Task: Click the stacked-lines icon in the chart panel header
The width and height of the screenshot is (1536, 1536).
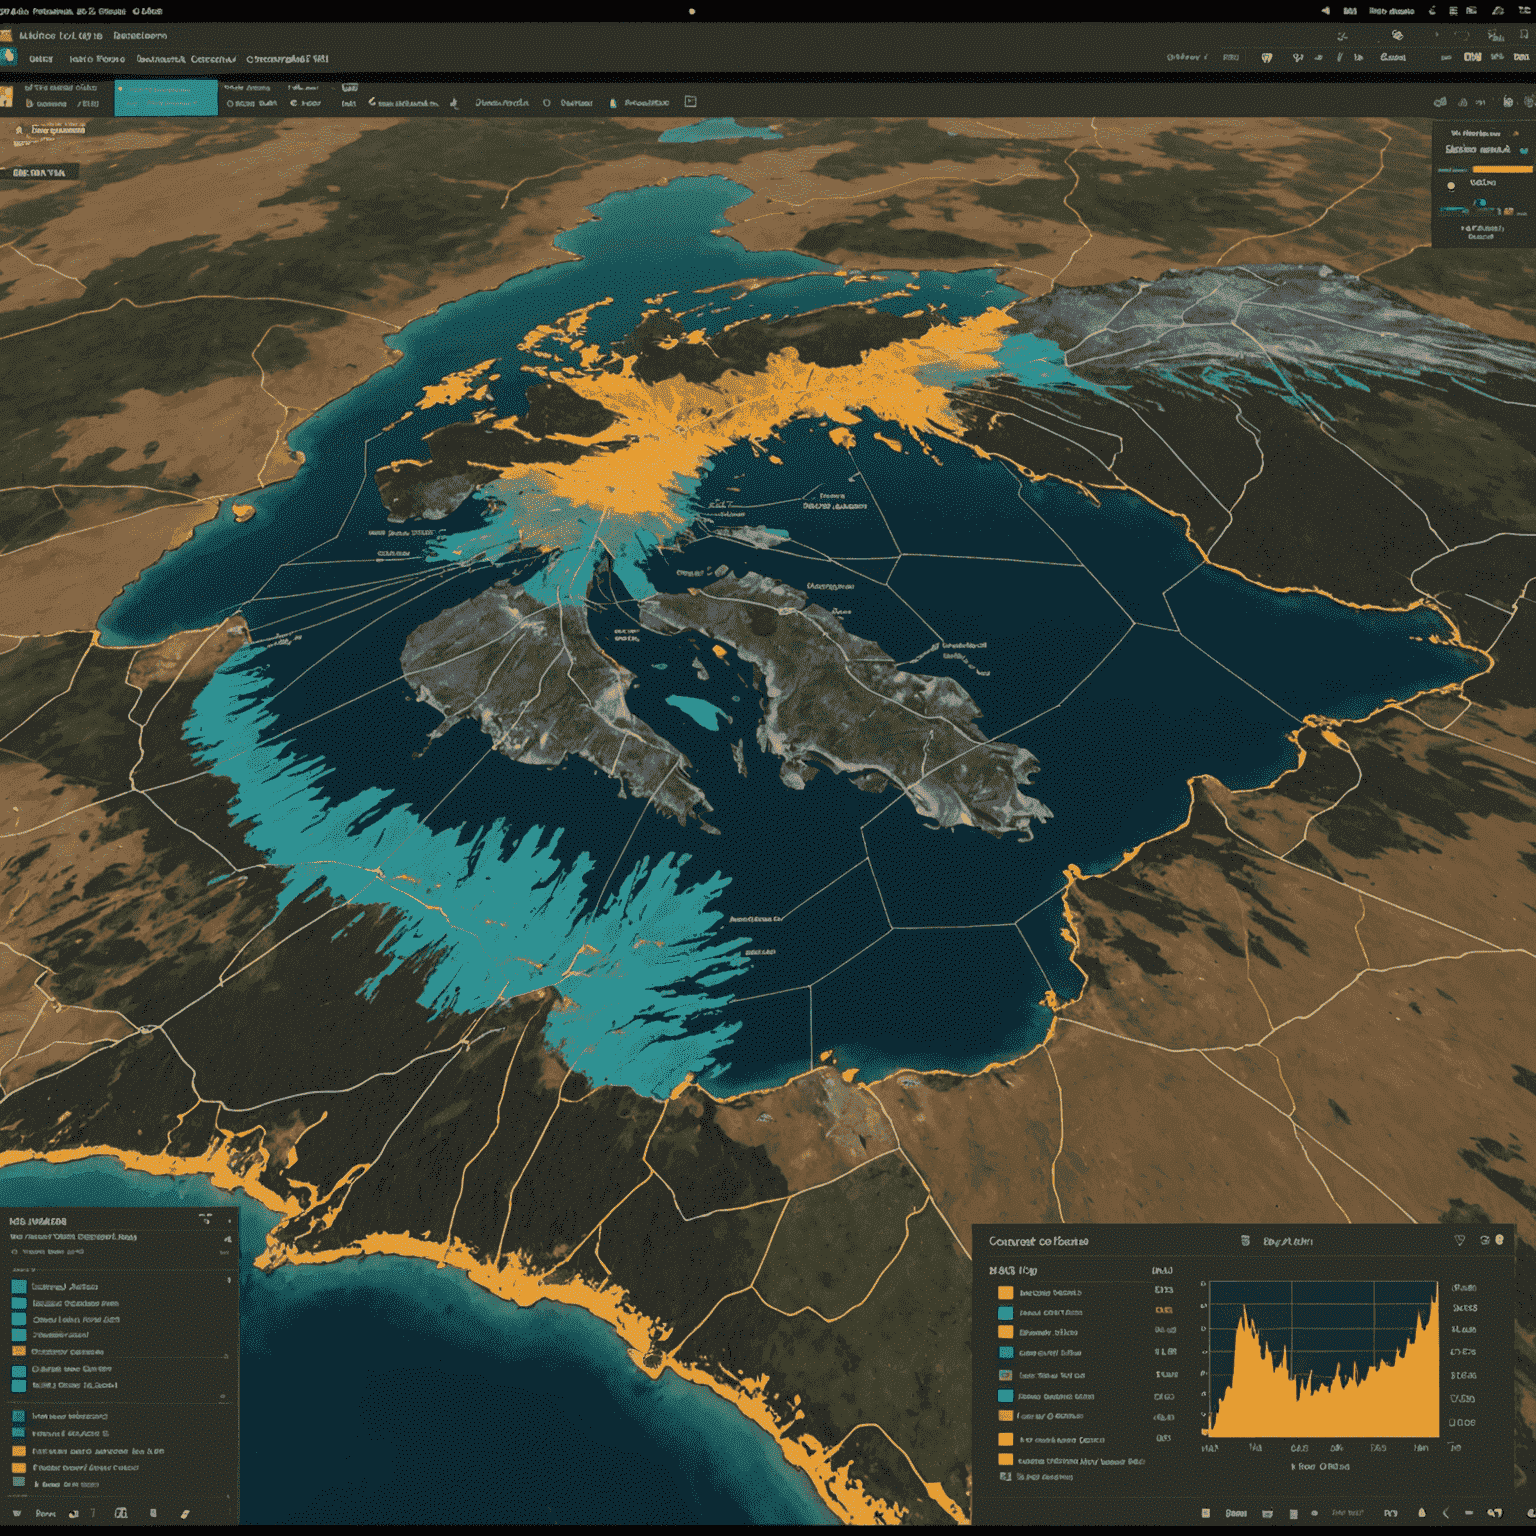Action: coord(1245,1240)
